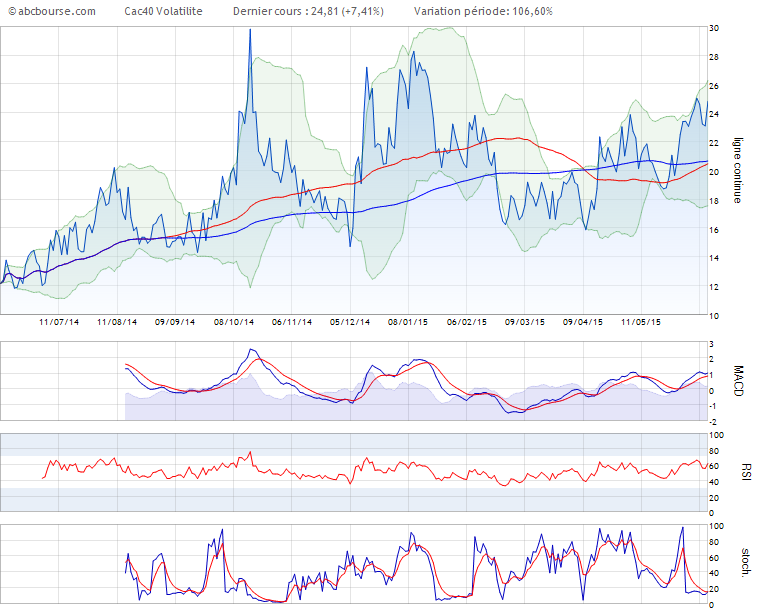Click the price spike peak near 30

tap(250, 30)
